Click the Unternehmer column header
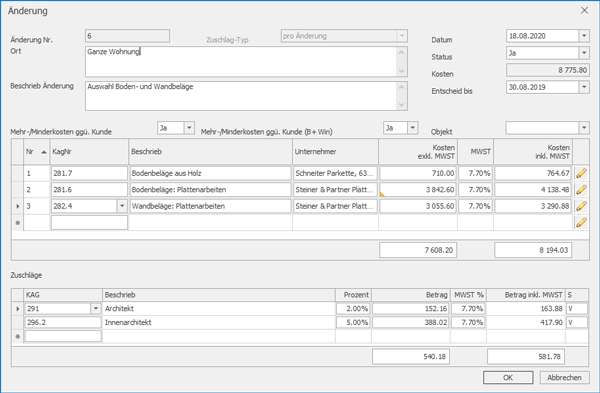Screen dimensions: 600x393 click(335, 152)
